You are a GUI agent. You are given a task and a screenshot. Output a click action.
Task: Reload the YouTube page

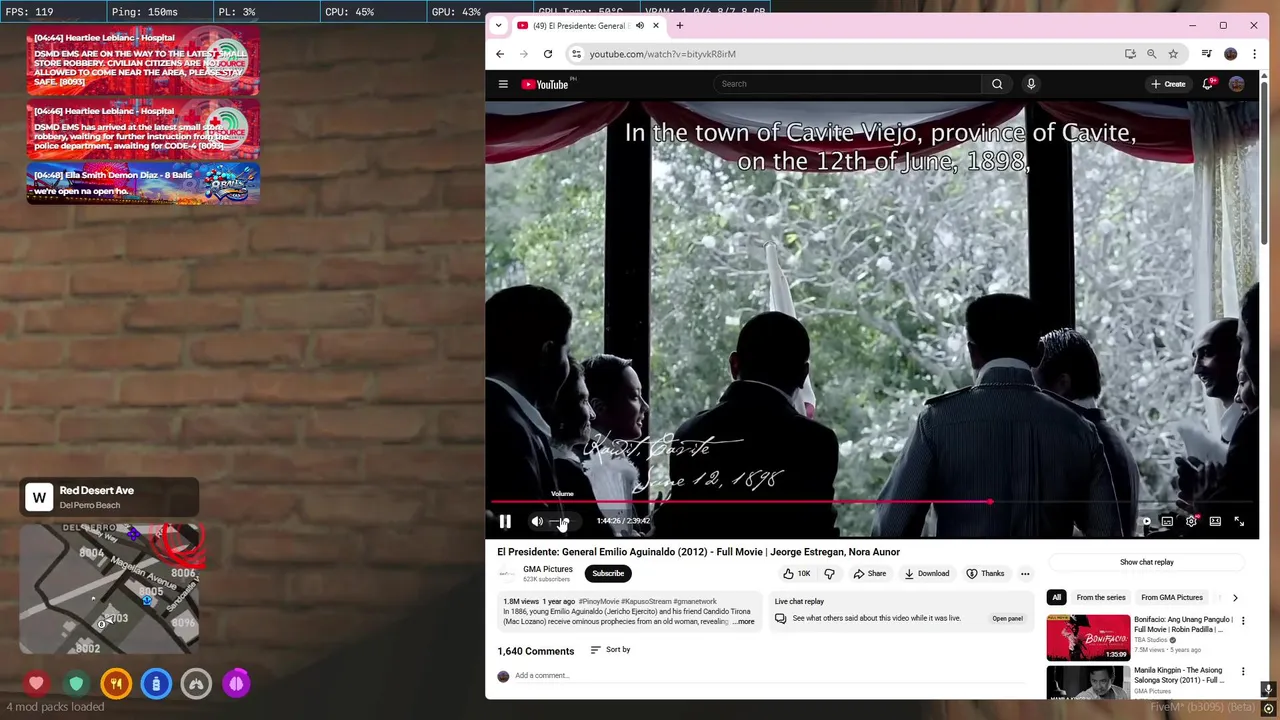(x=548, y=54)
